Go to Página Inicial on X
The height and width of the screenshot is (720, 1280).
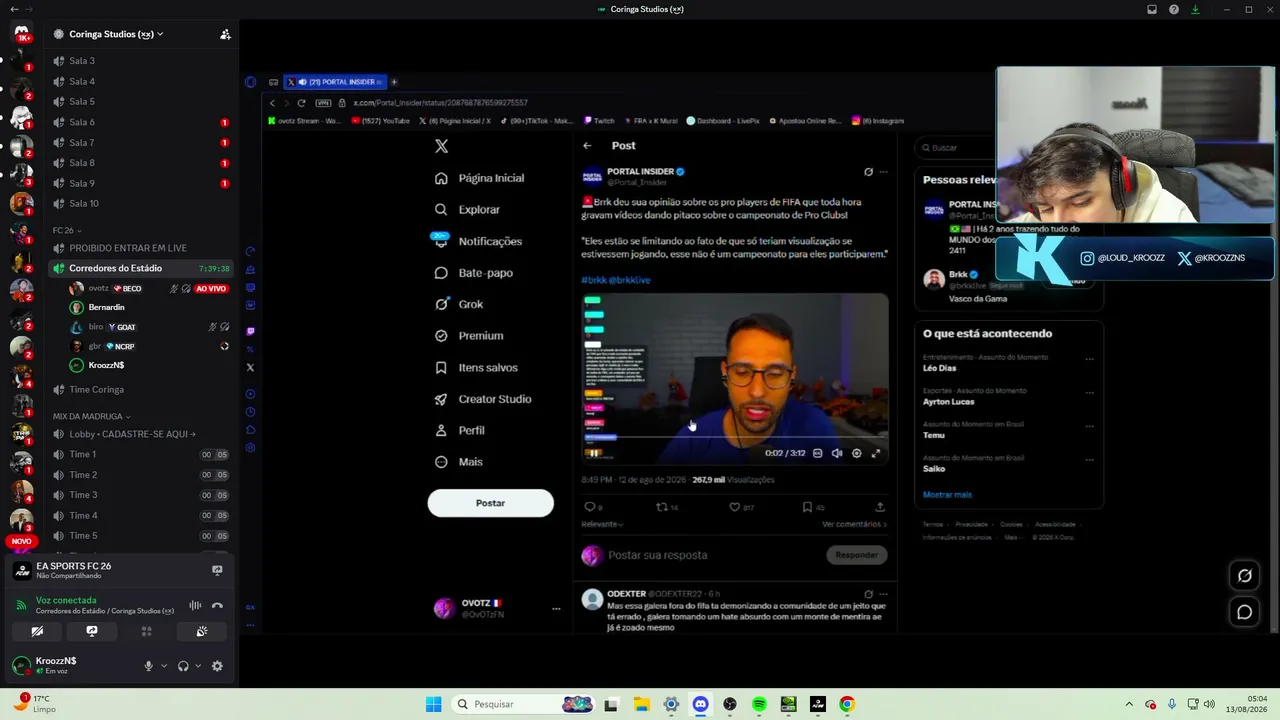tap(479, 178)
